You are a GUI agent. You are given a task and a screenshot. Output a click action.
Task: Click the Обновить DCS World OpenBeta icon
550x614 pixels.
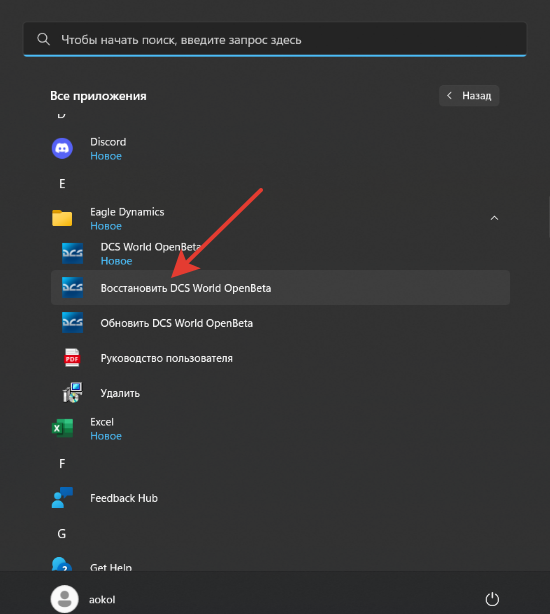pyautogui.click(x=72, y=323)
